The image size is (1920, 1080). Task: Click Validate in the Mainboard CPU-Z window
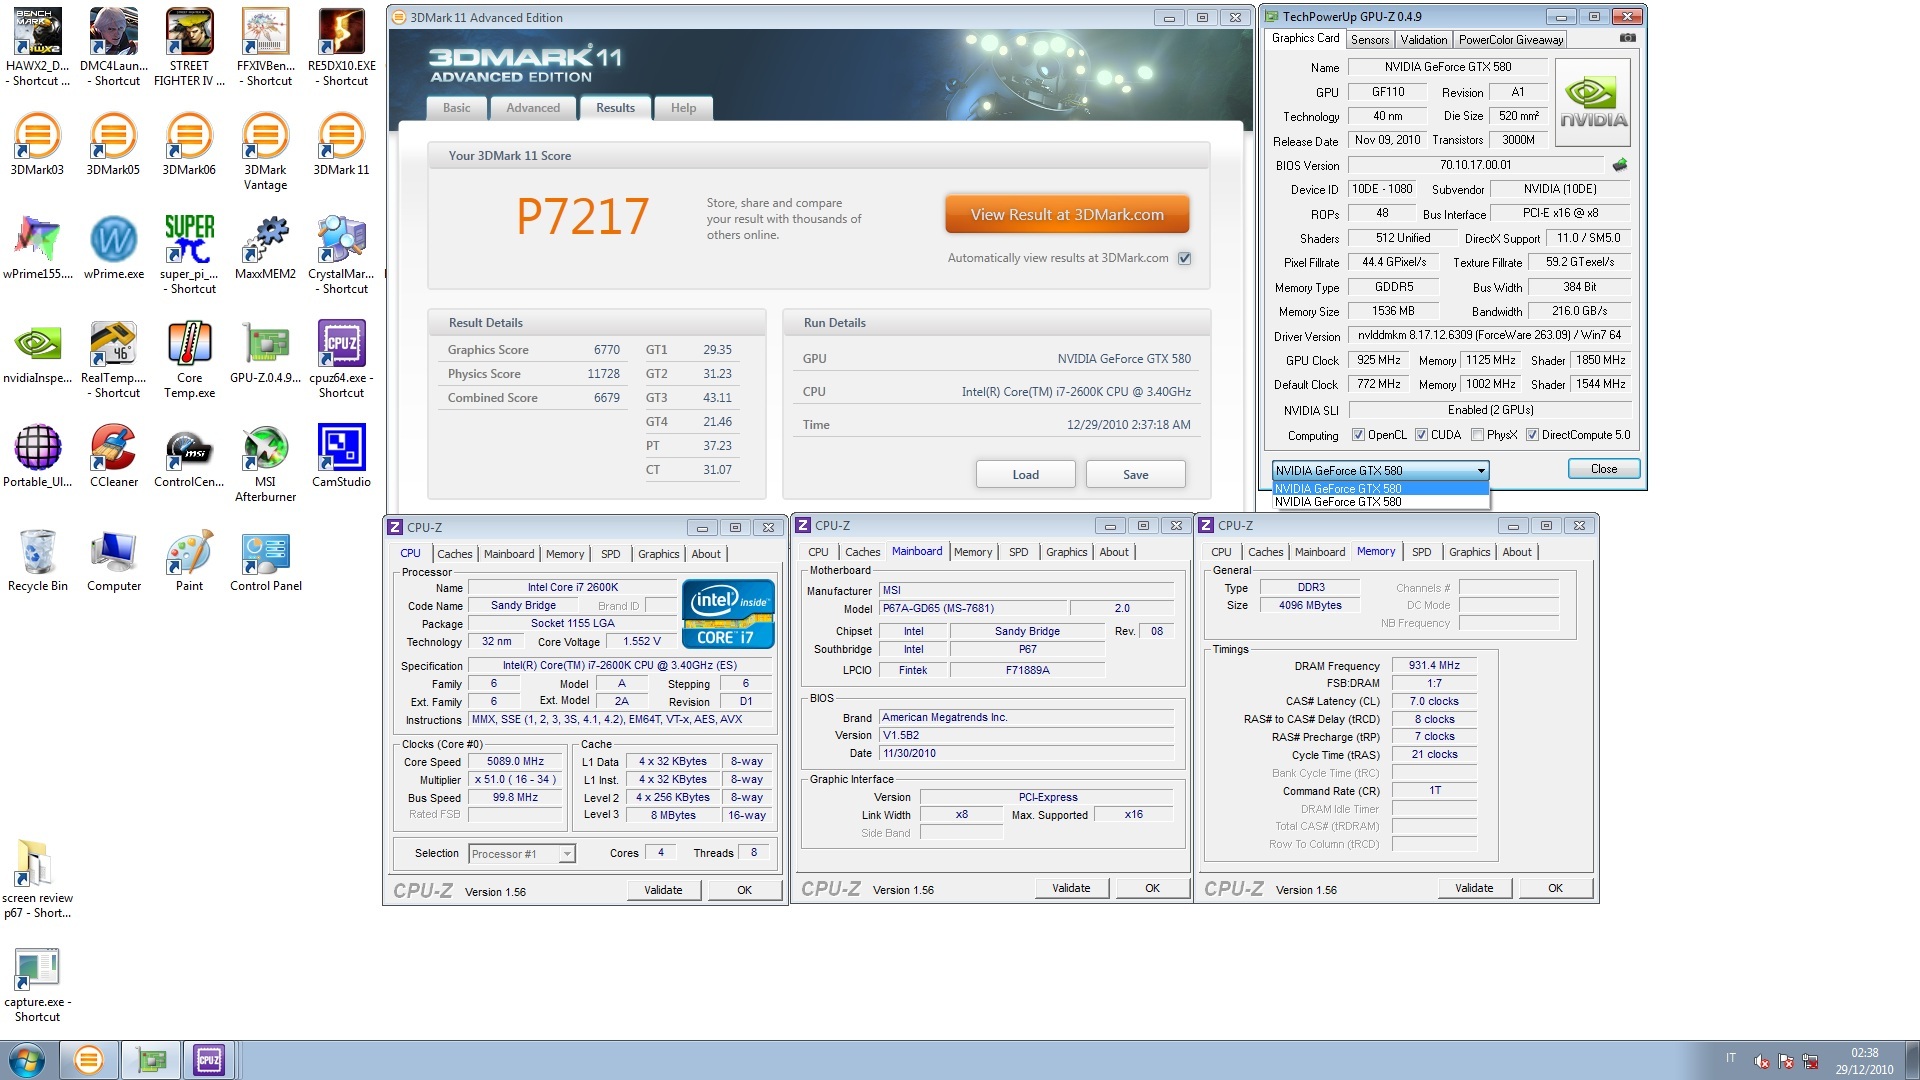pos(1071,888)
